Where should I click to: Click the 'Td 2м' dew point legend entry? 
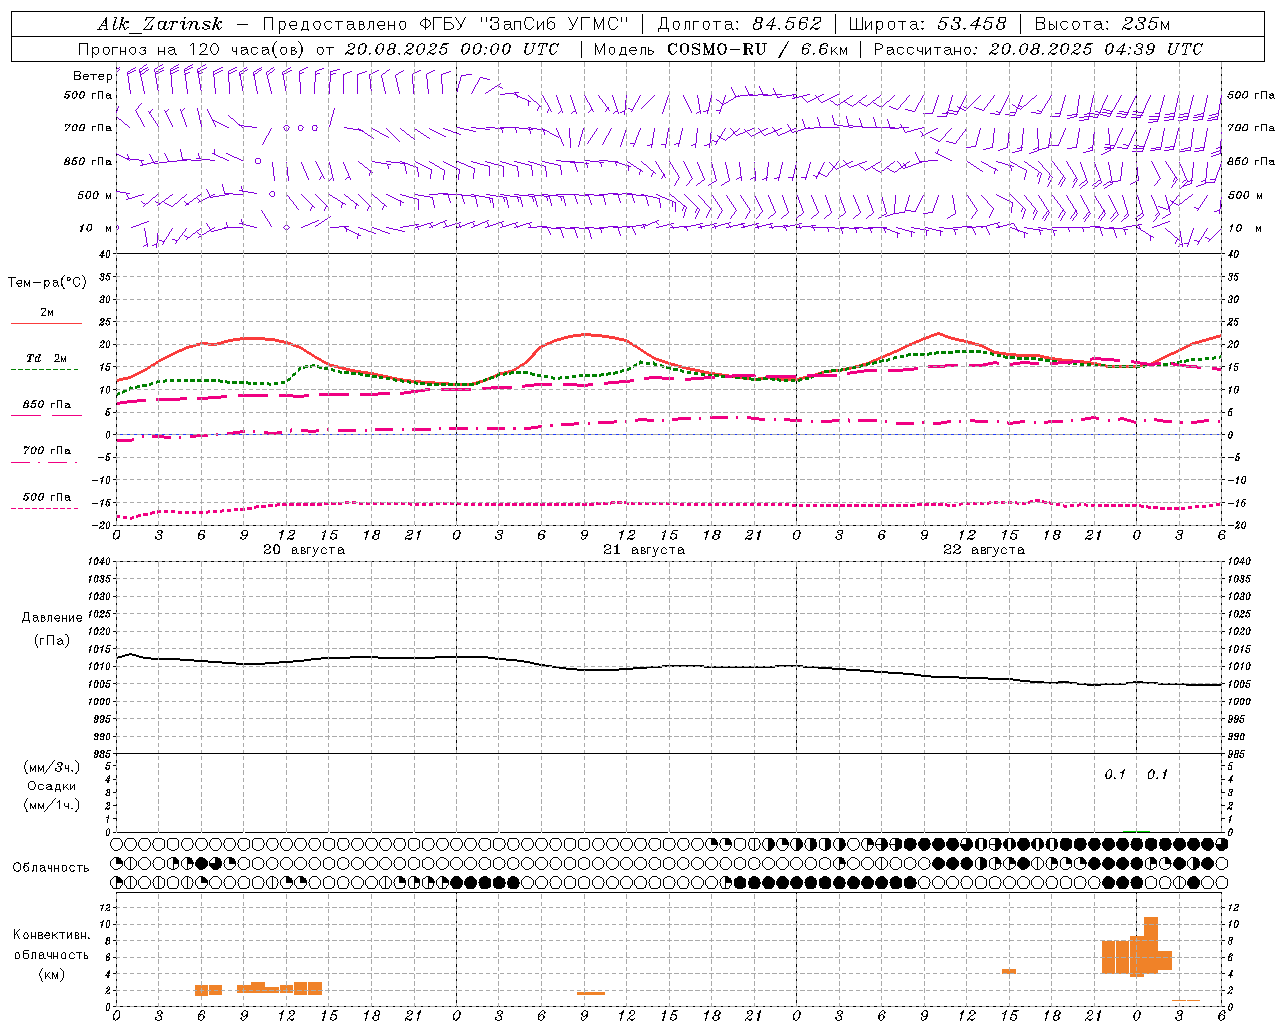pyautogui.click(x=47, y=358)
